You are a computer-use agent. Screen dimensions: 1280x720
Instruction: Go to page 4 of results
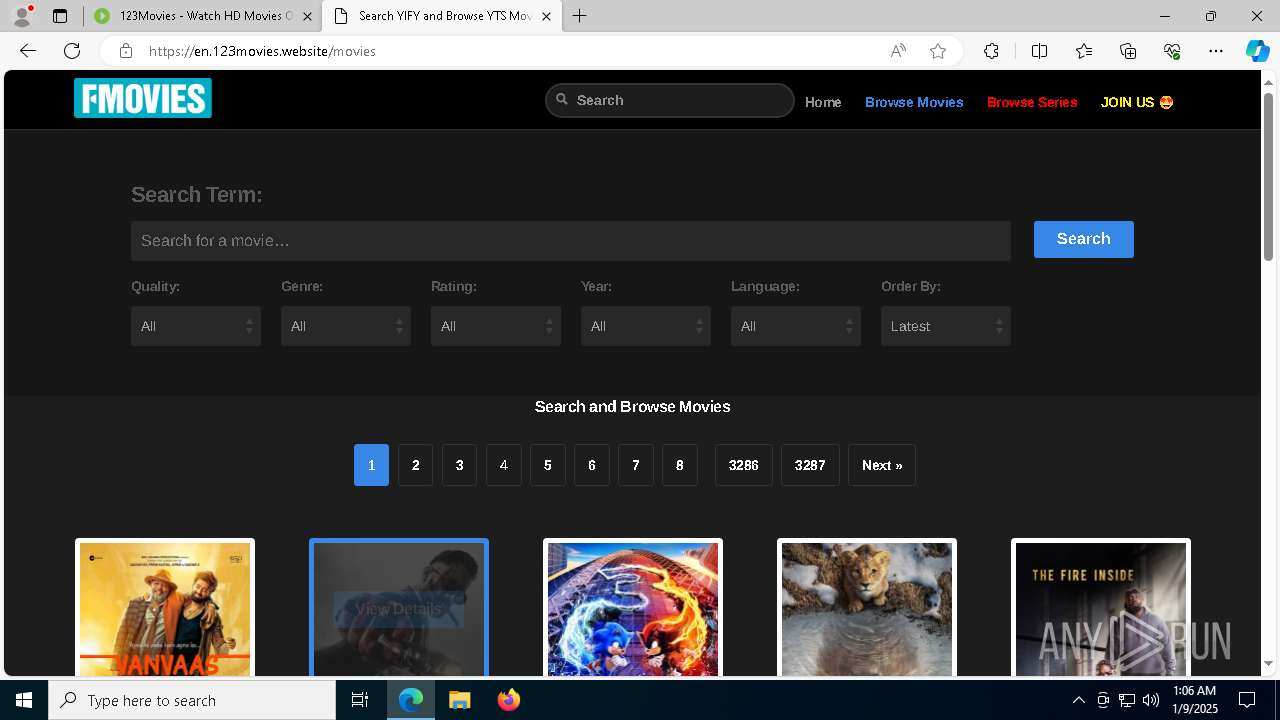tap(503, 465)
